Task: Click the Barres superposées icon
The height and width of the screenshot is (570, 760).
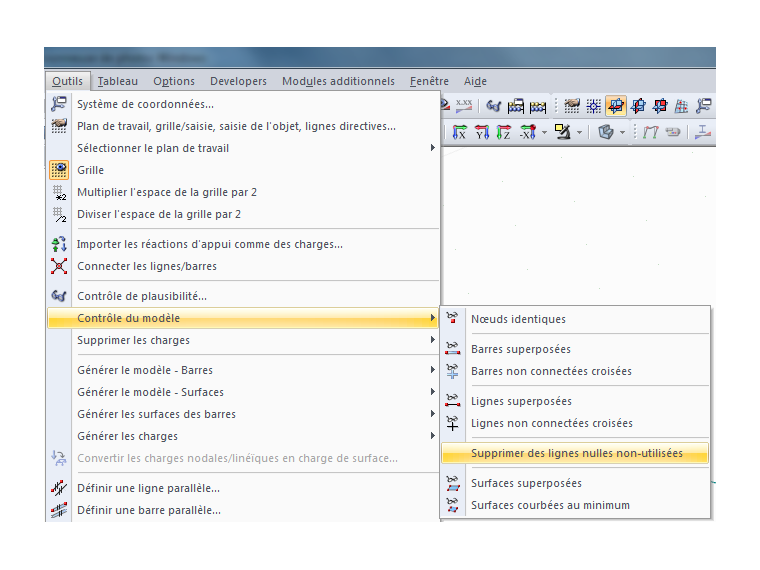Action: 452,348
